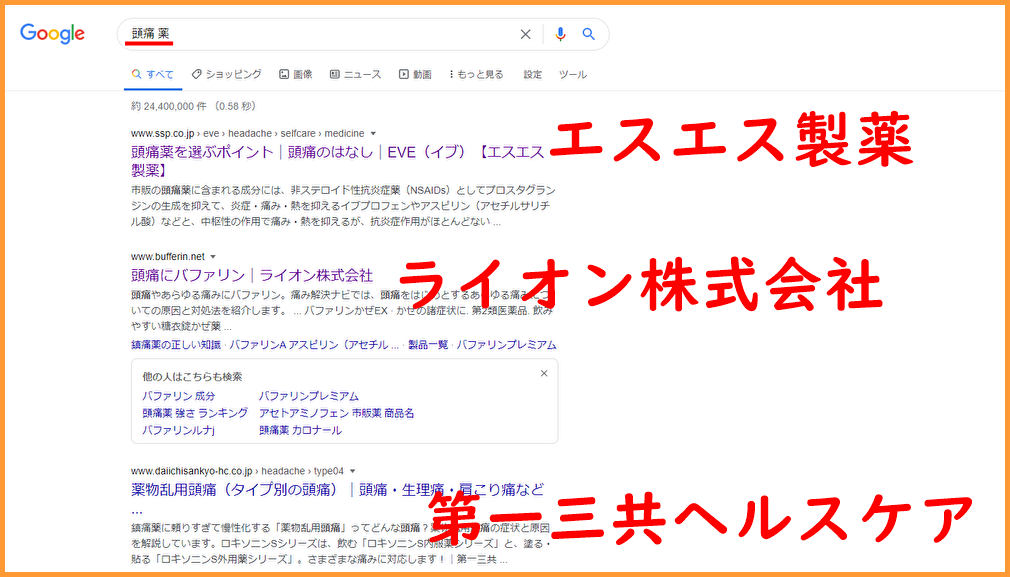Close the 他の人はこちらも検索 box

(544, 374)
